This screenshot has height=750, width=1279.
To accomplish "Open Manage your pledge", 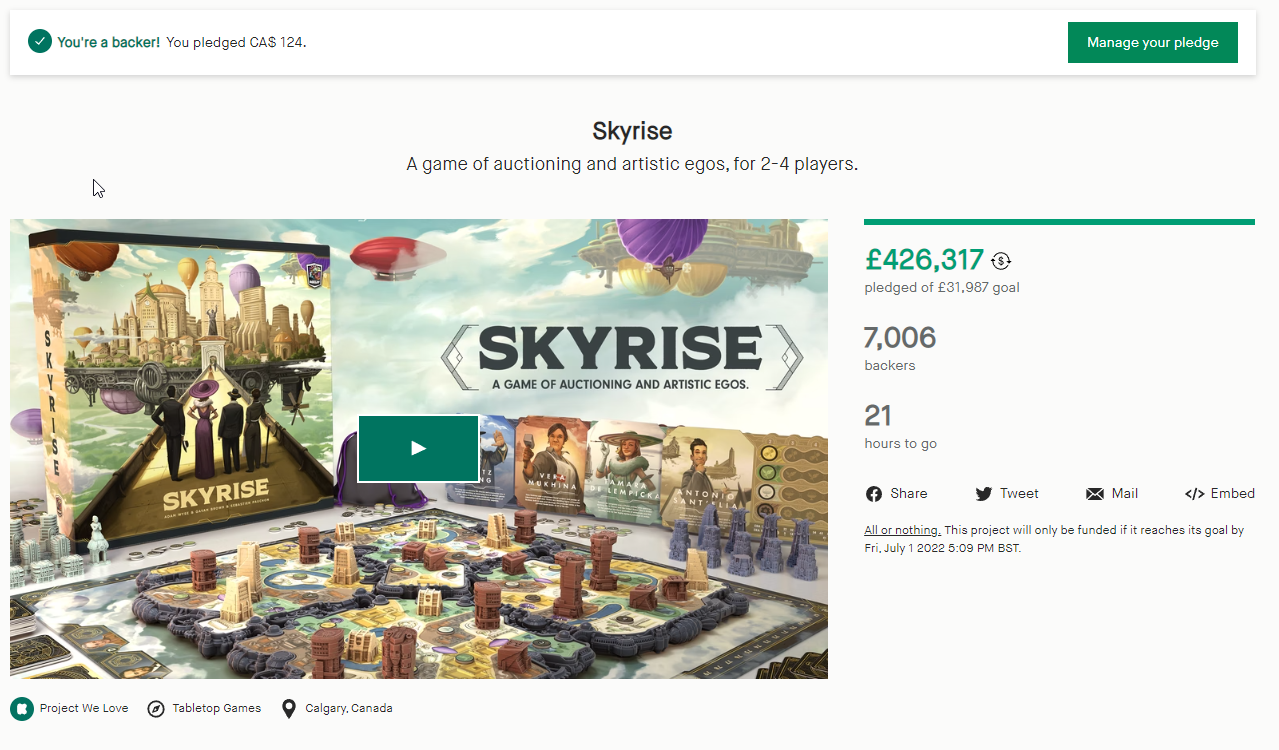I will (1153, 42).
